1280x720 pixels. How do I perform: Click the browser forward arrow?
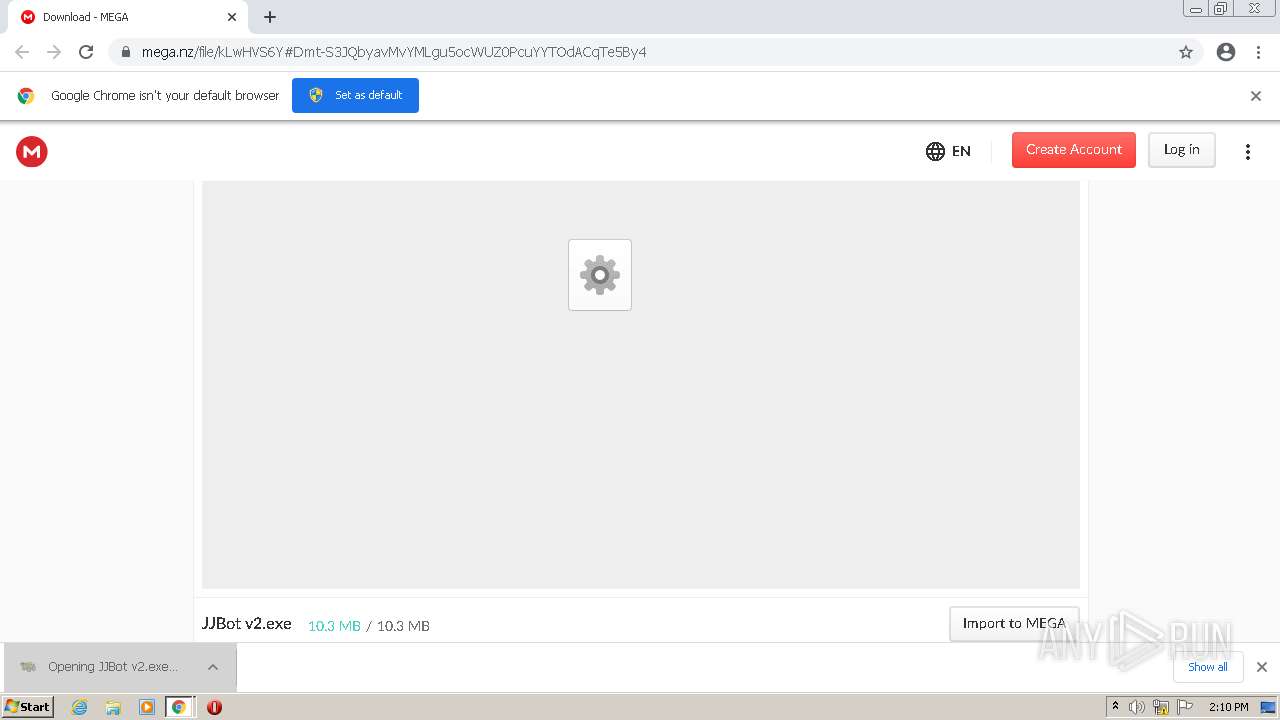[x=54, y=52]
